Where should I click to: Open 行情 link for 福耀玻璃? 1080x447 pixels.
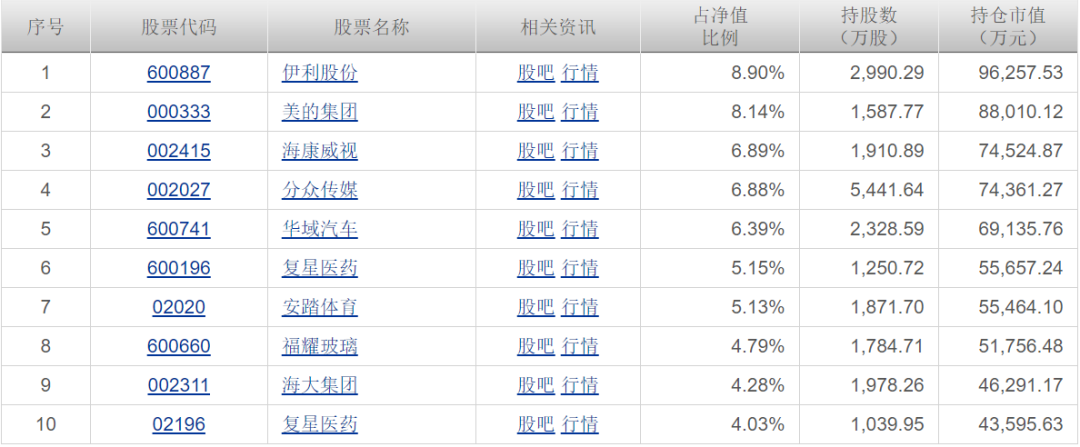[x=580, y=346]
